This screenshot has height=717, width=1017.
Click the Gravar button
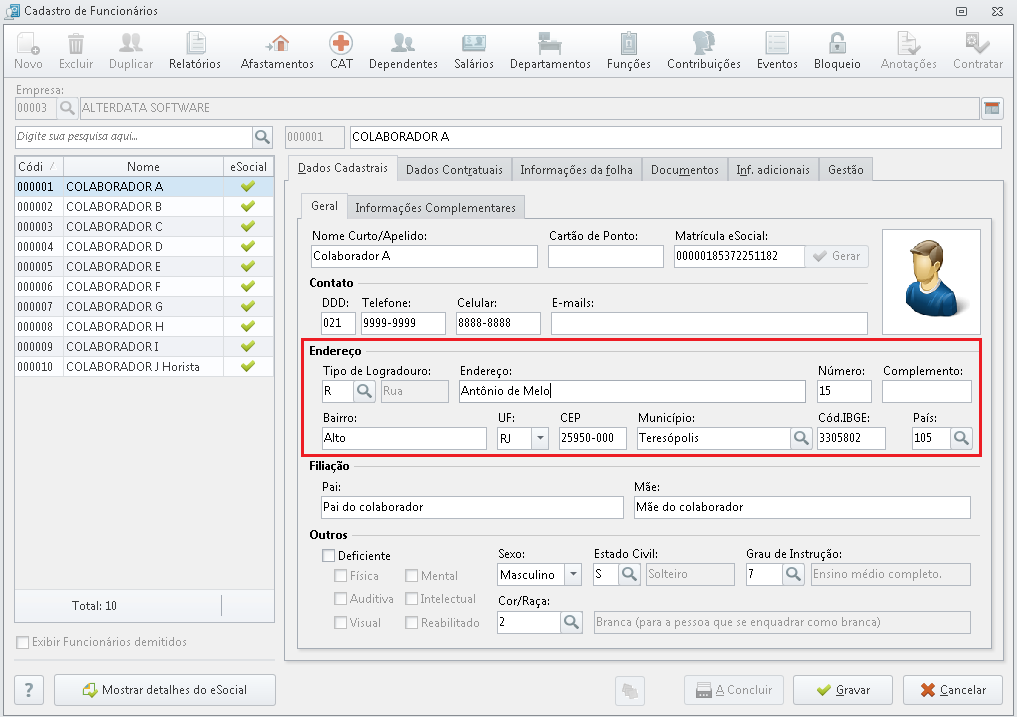coord(842,690)
